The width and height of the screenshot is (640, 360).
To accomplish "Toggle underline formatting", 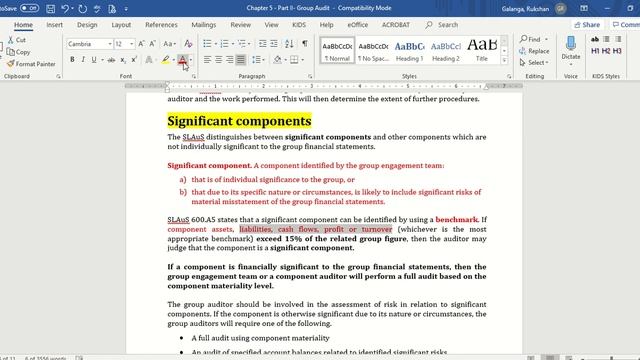I will coord(94,60).
